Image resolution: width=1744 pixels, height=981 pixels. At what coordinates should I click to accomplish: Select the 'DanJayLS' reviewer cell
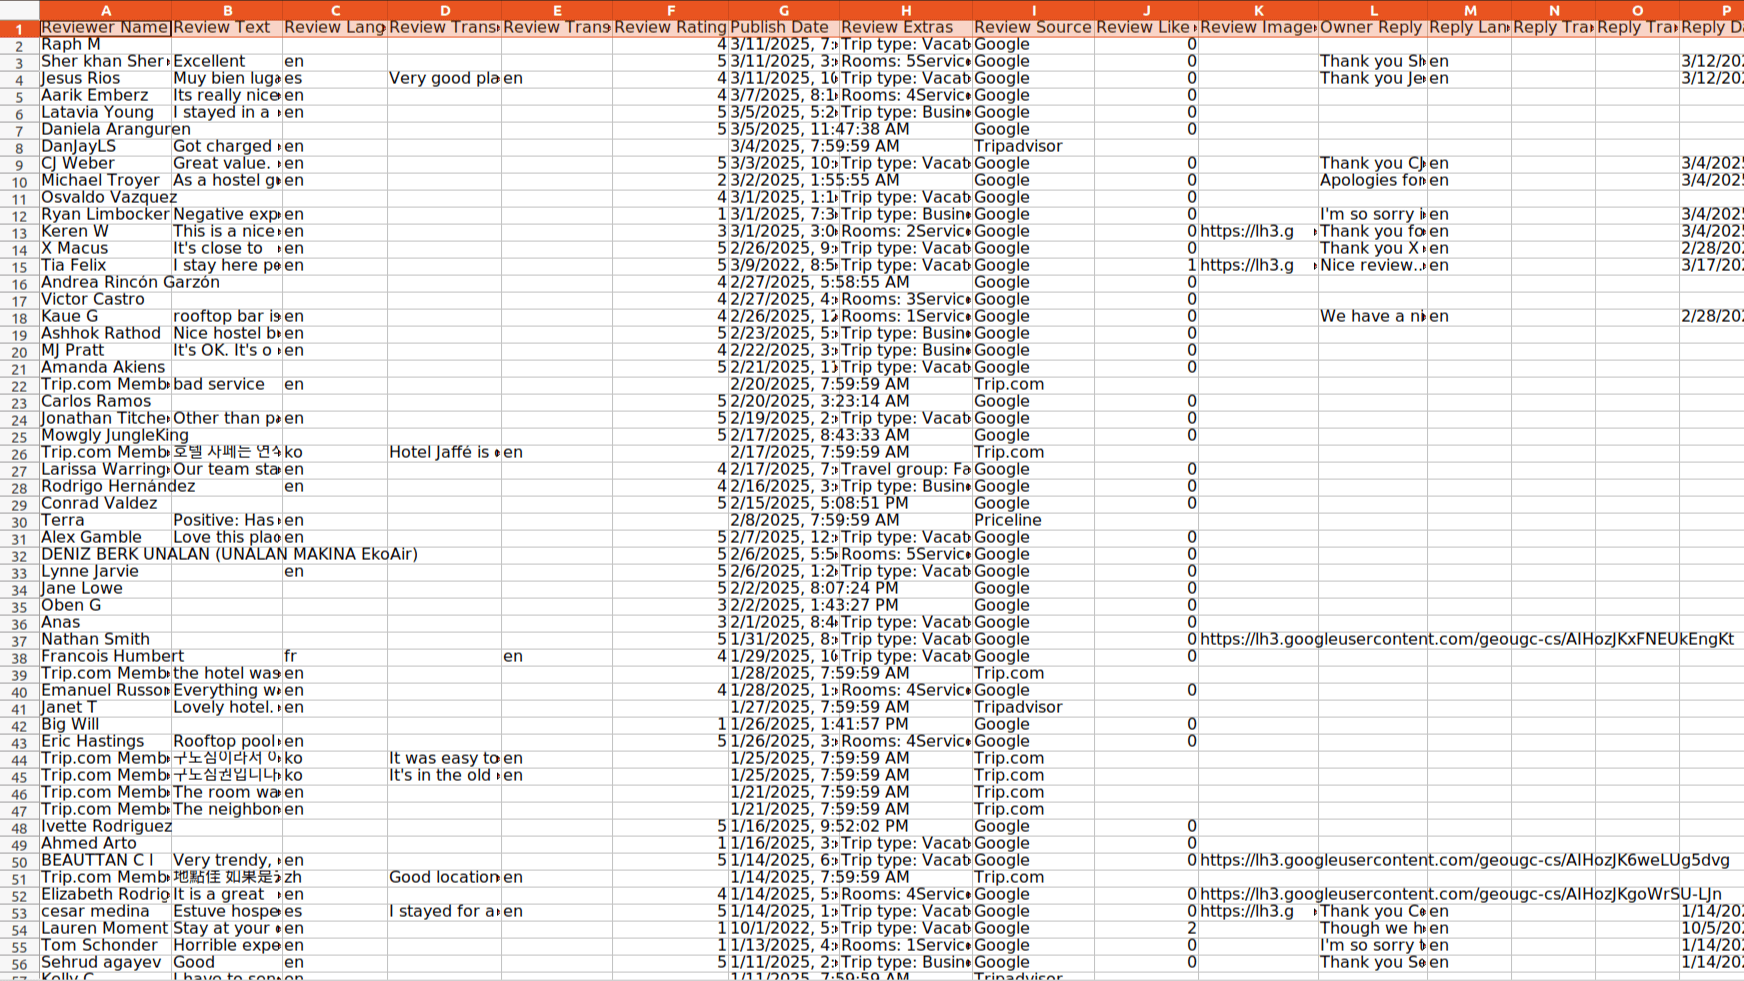(x=105, y=146)
